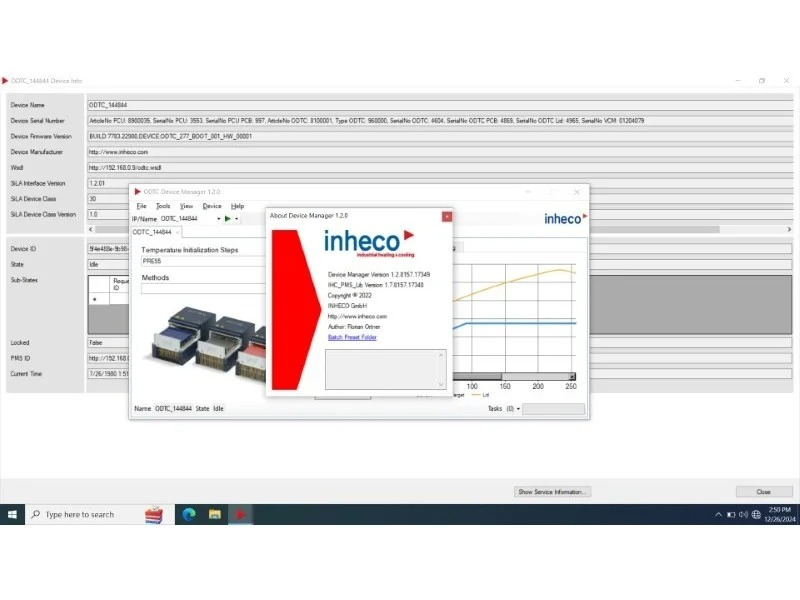Click the books stack icon on the taskbar
This screenshot has width=800, height=600.
coord(154,514)
